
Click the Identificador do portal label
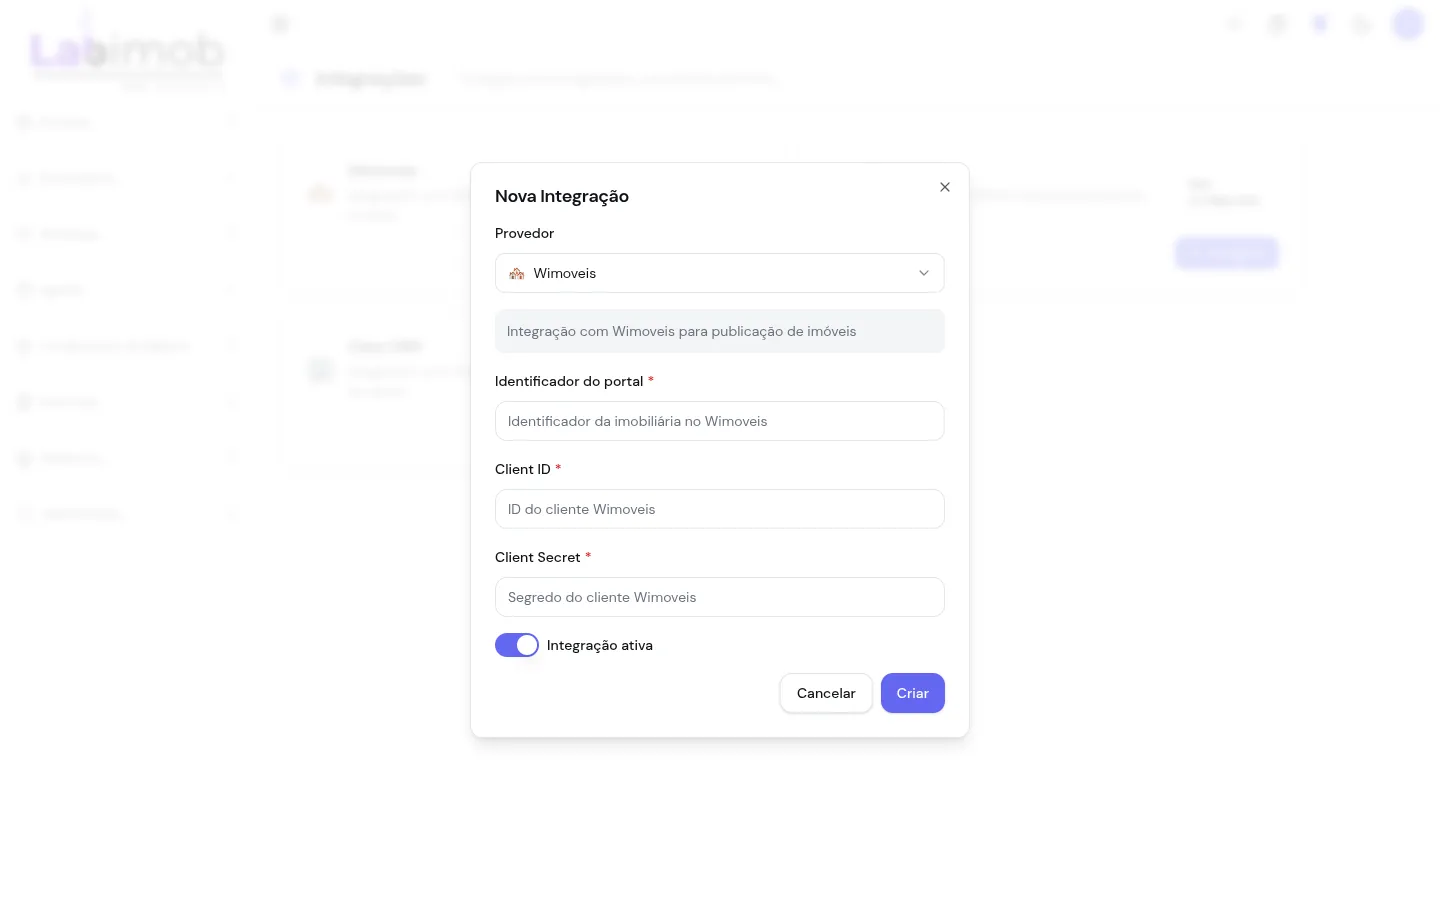point(569,381)
